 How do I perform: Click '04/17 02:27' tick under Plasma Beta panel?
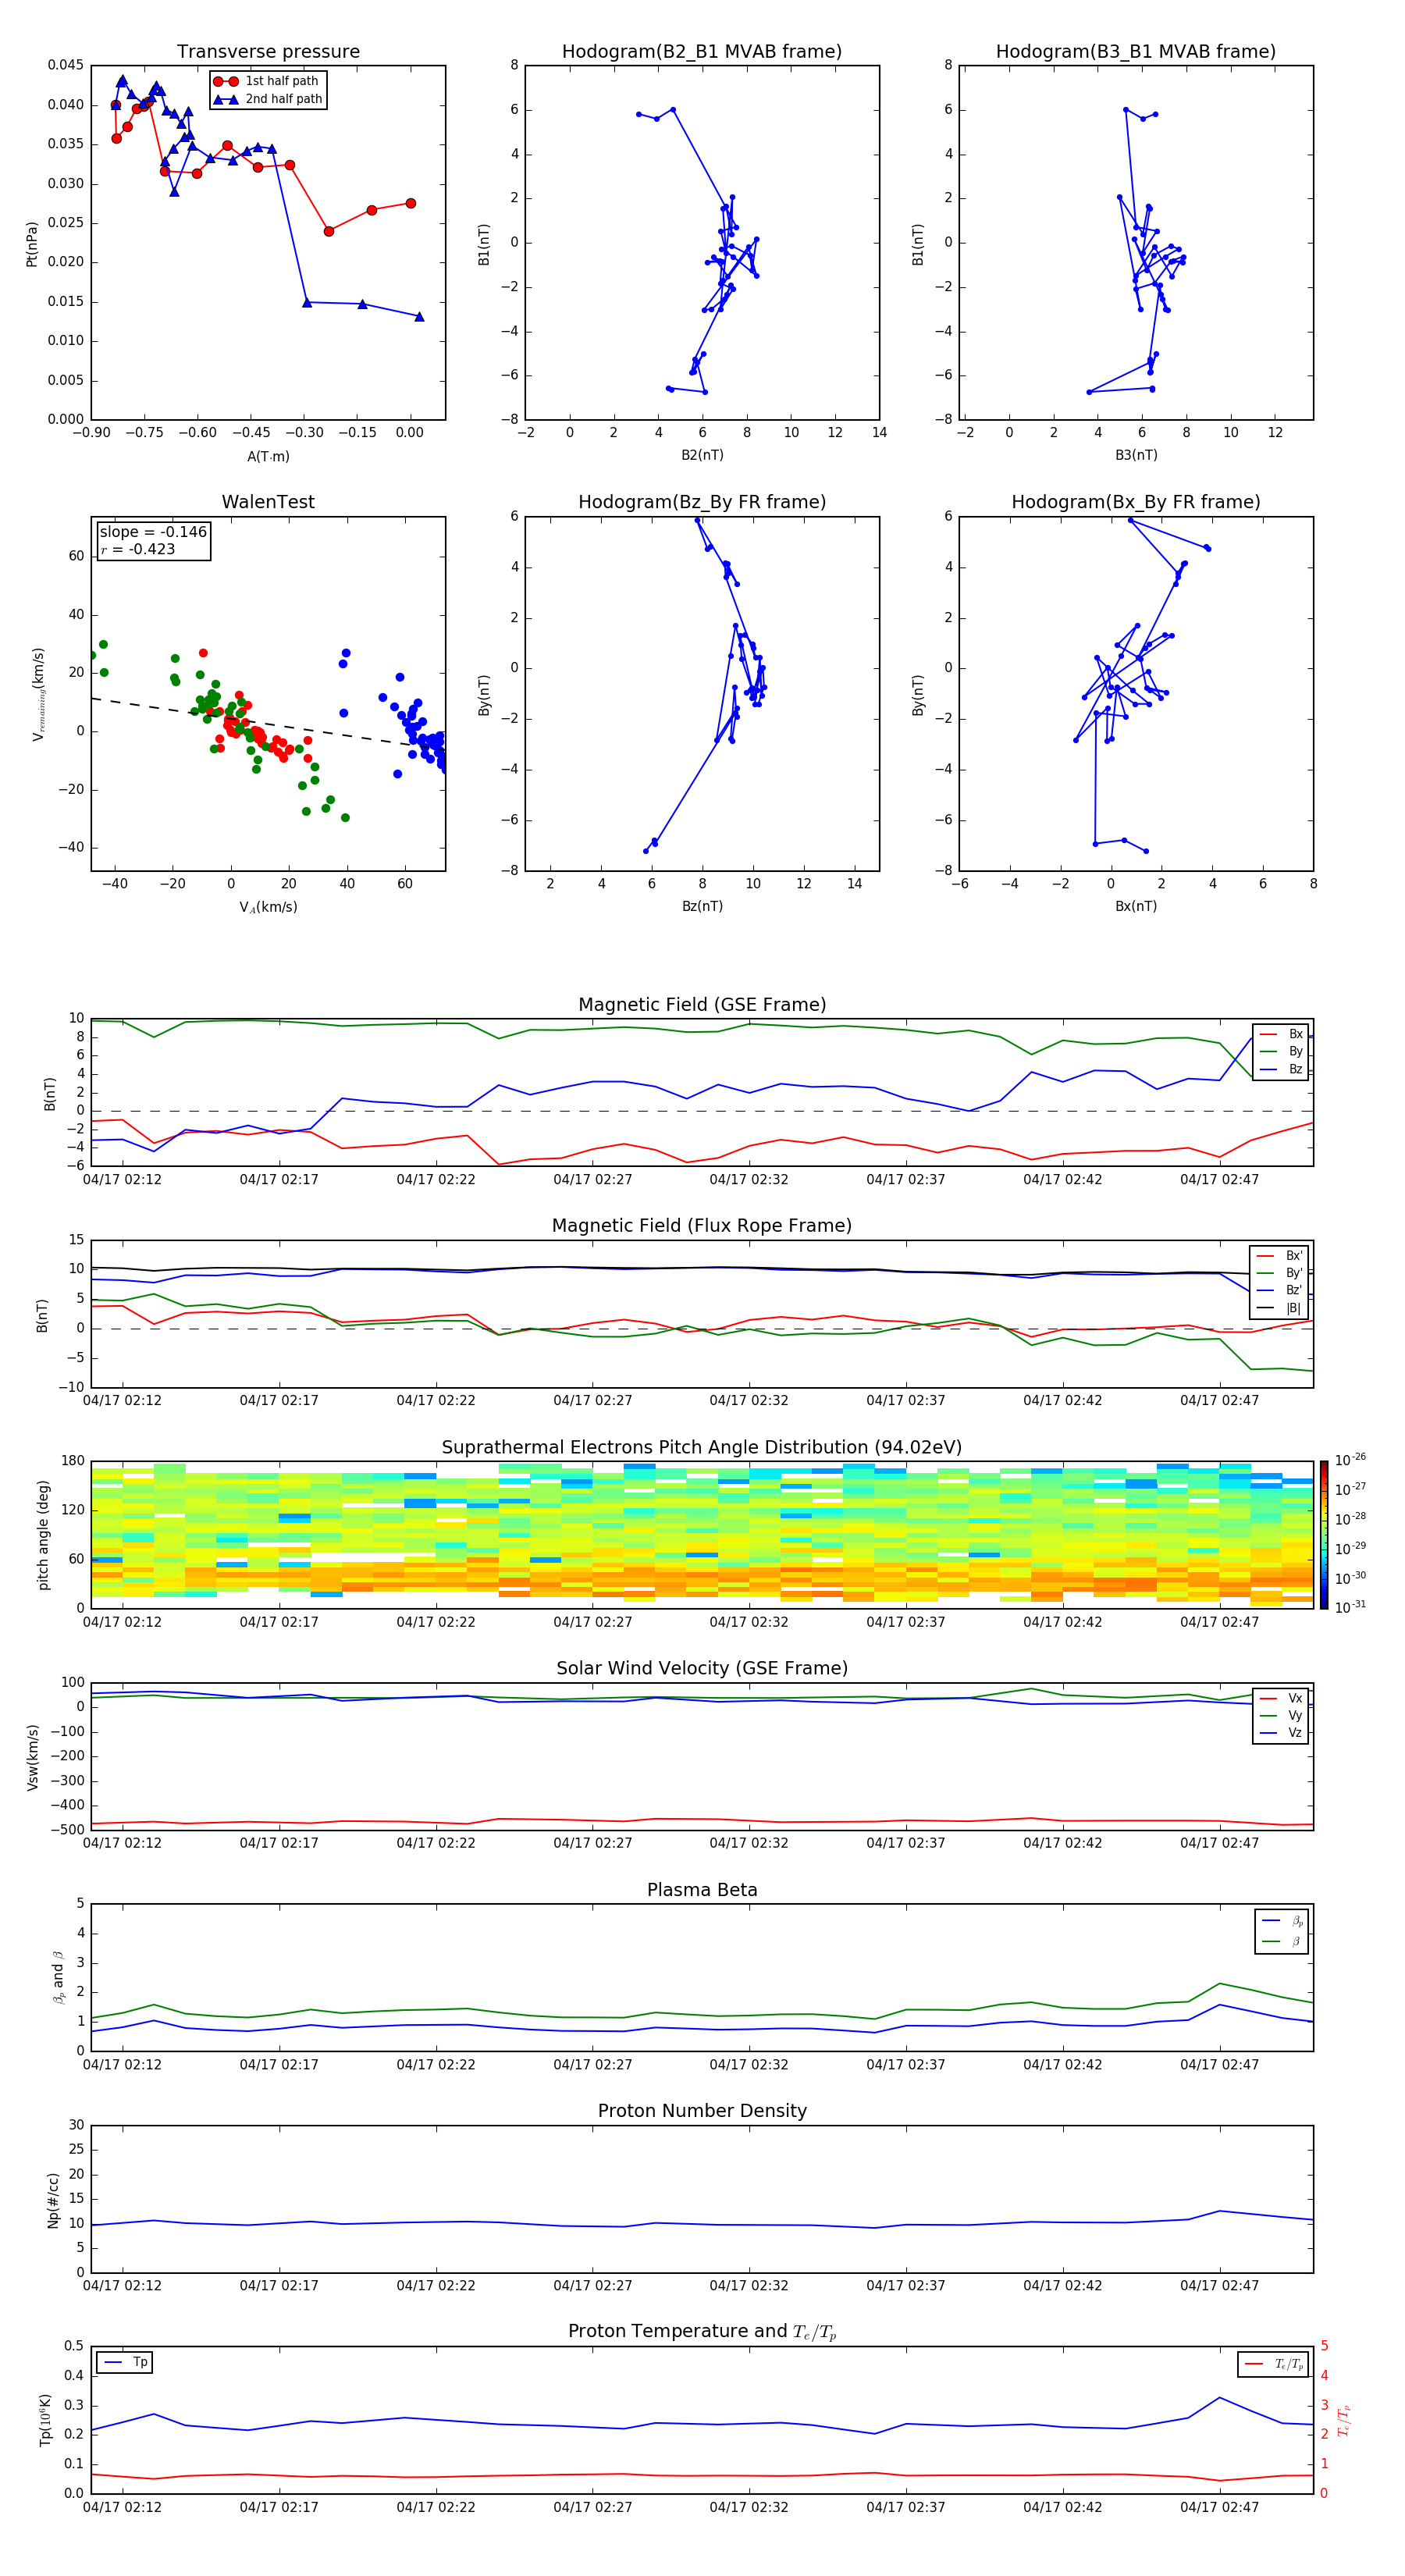(x=592, y=2064)
